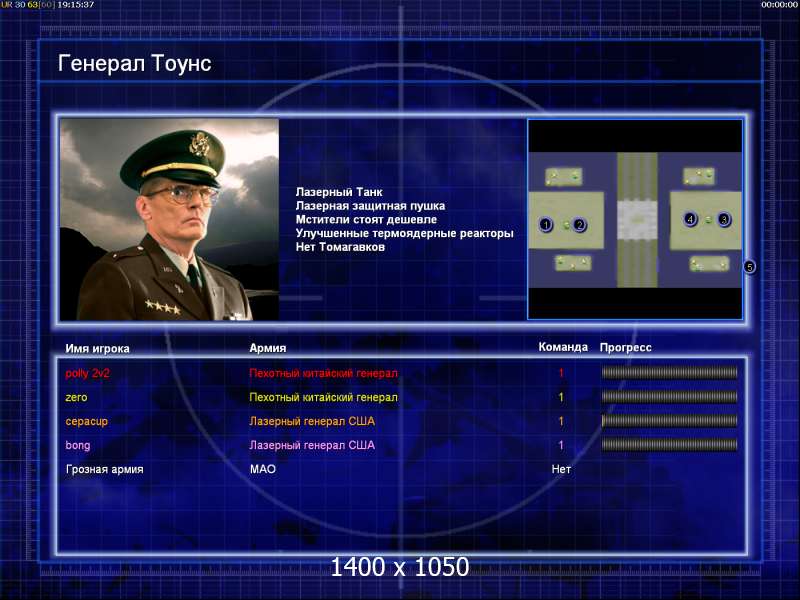This screenshot has width=800, height=600.
Task: Select player name bong
Action: (x=78, y=445)
